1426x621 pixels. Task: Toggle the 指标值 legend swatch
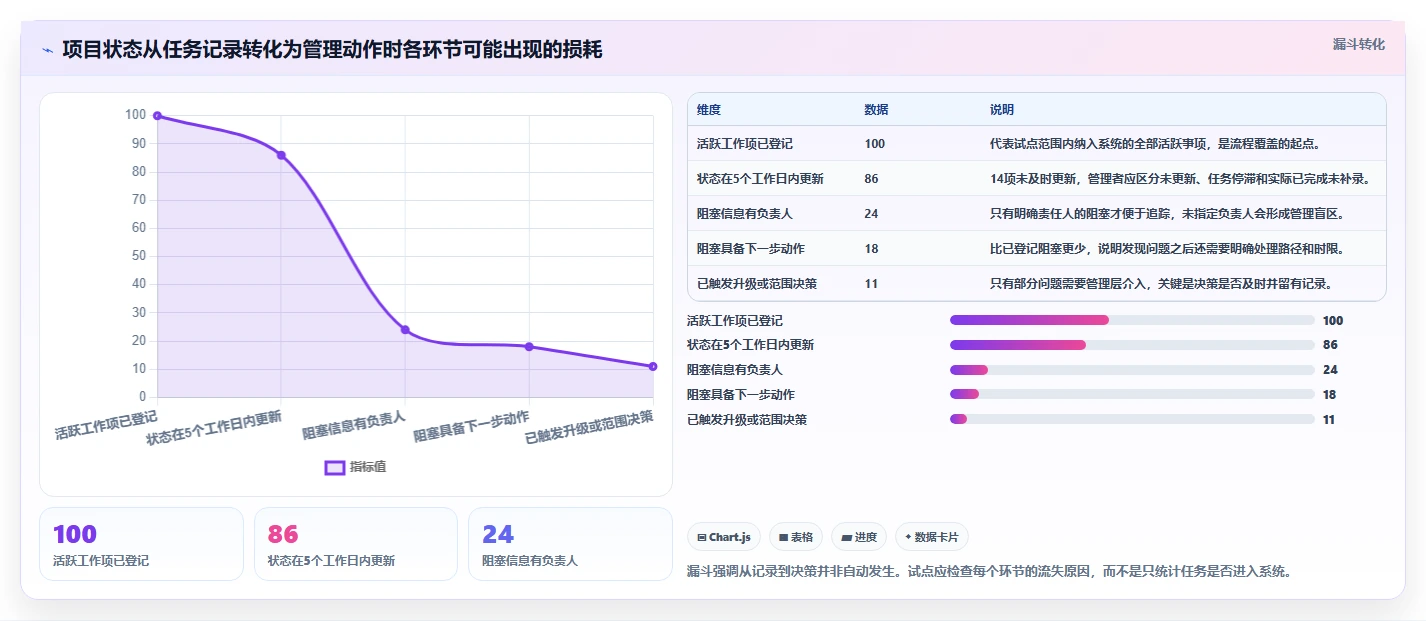335,467
